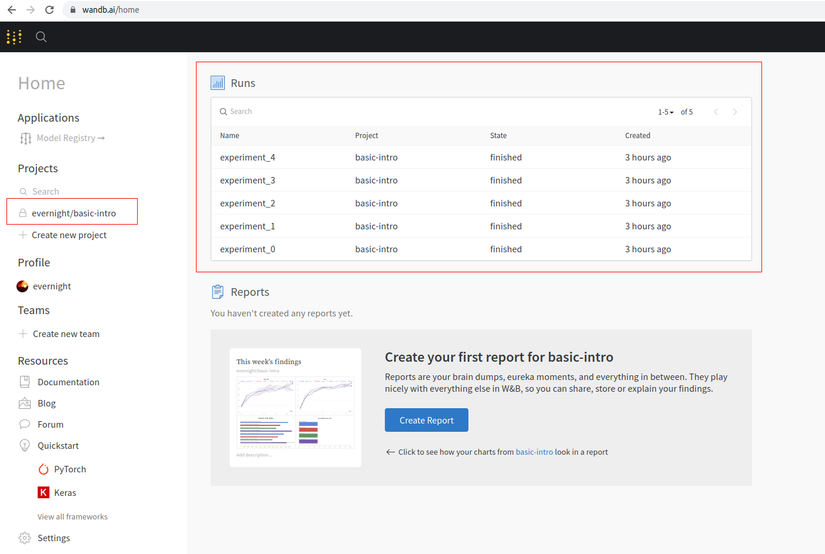825x554 pixels.
Task: Open the Forum resource
Action: coord(51,425)
